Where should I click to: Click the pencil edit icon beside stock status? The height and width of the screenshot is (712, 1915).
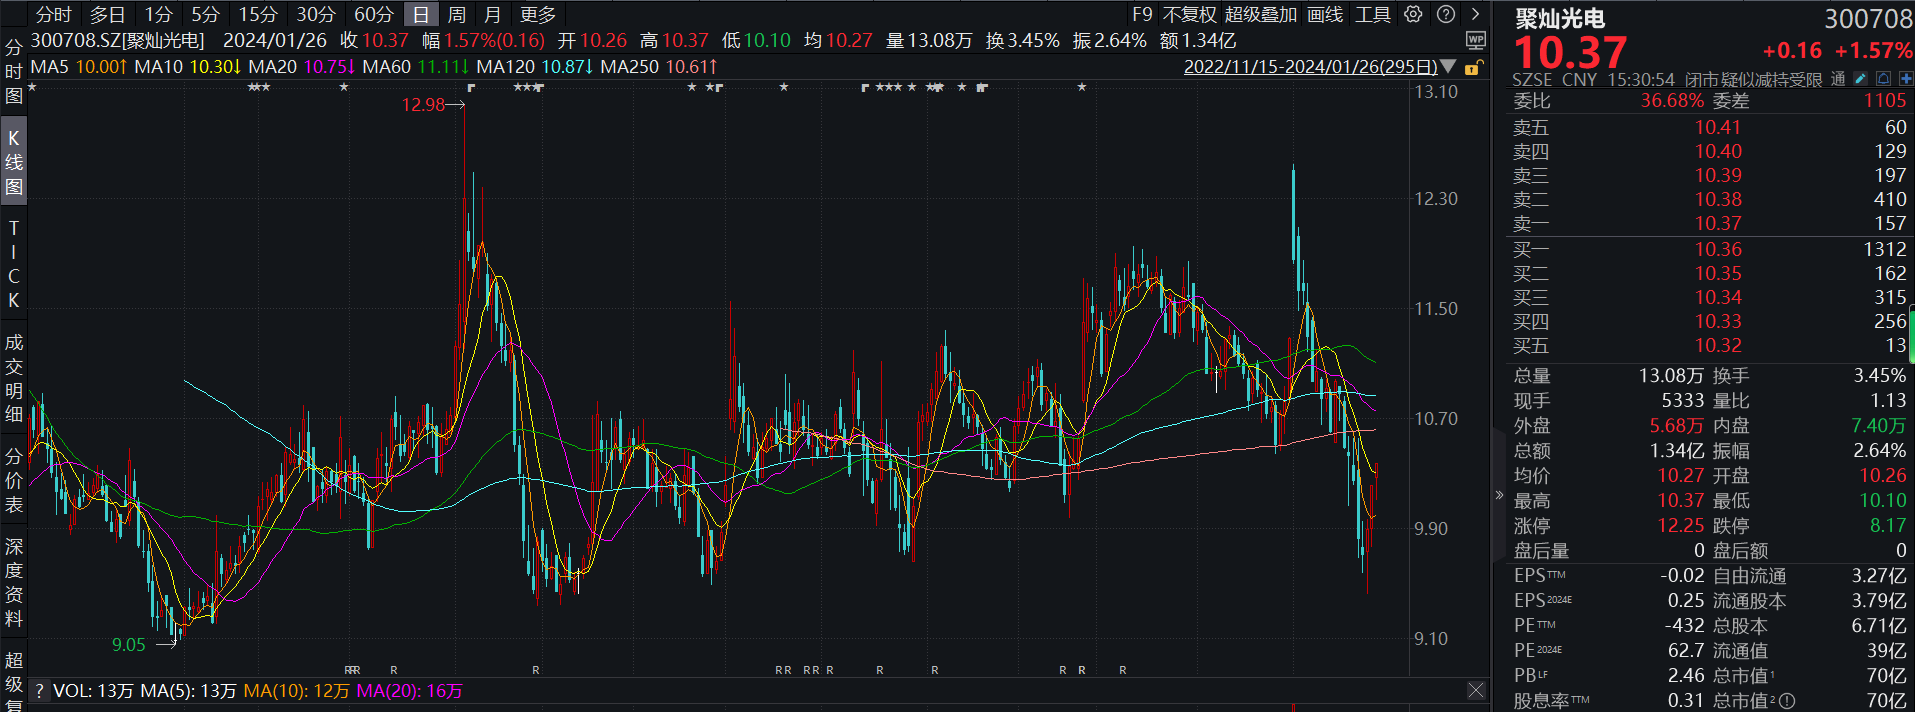click(x=1860, y=79)
